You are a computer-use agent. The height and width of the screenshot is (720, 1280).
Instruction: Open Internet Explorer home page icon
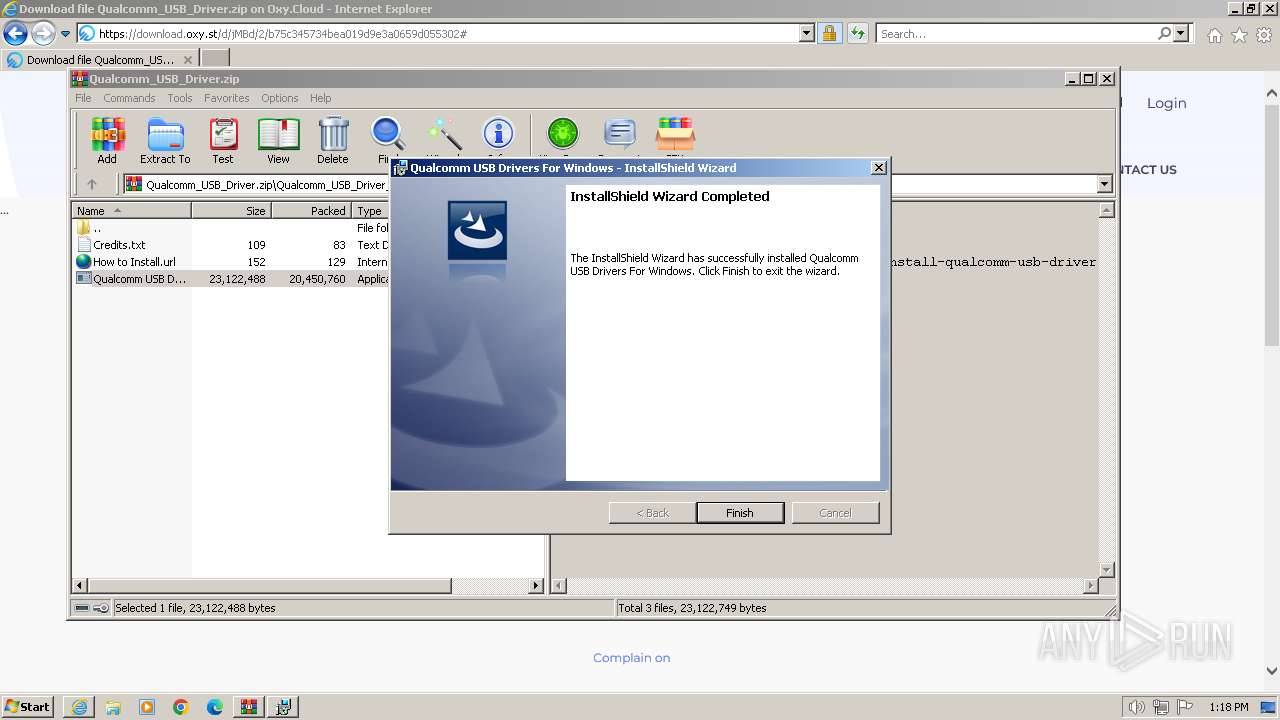click(1214, 35)
